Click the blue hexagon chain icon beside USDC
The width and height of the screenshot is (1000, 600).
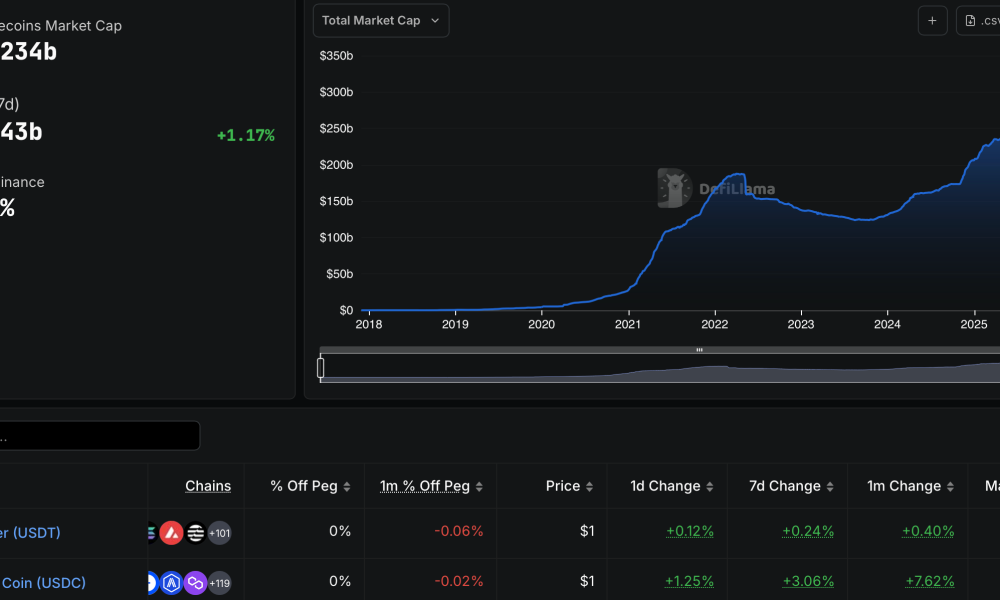pyautogui.click(x=171, y=582)
